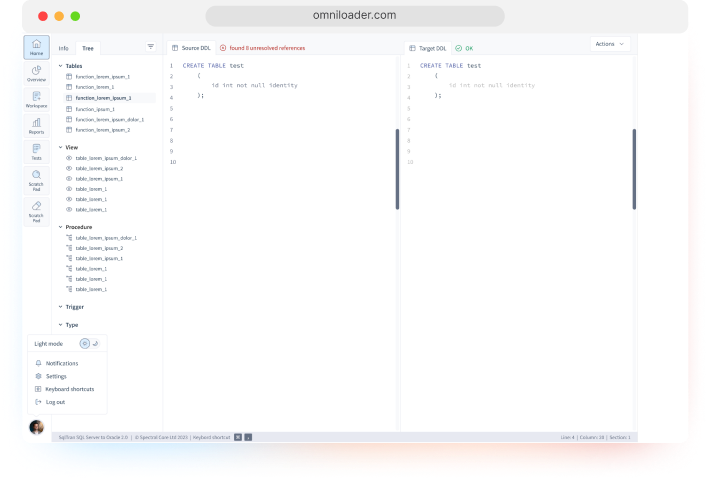The height and width of the screenshot is (482, 709).
Task: Select table function_lorem_ipsum_dolor_1
Action: pyautogui.click(x=109, y=119)
